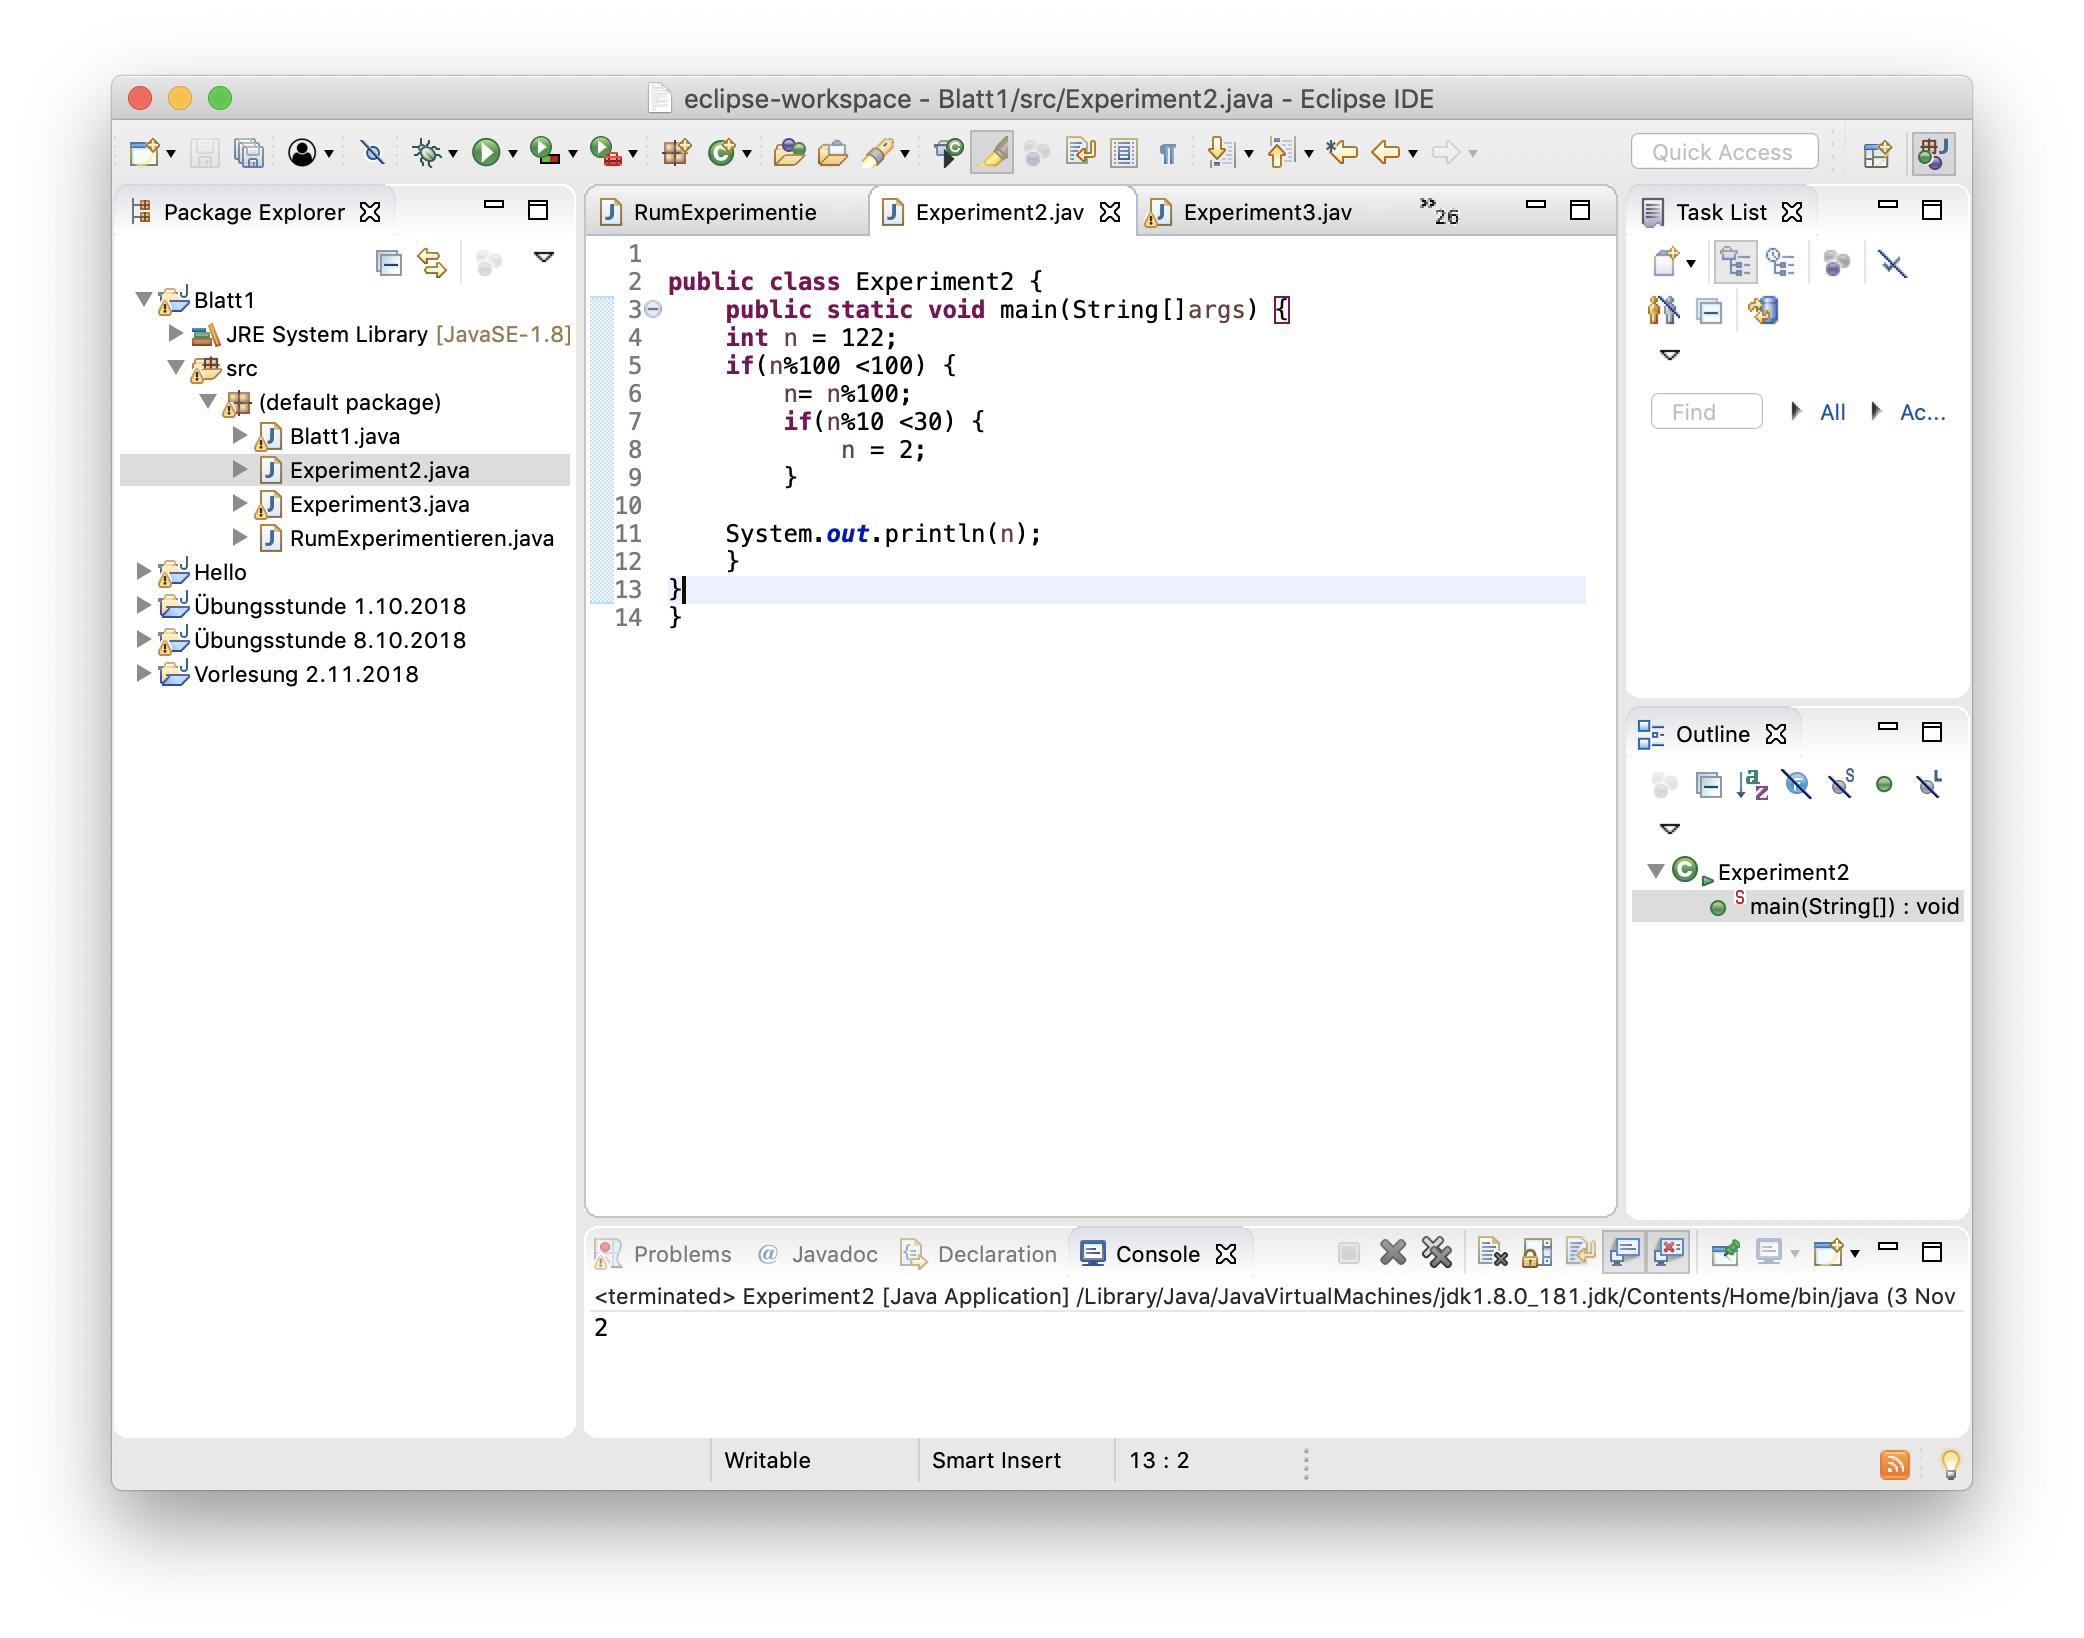Image resolution: width=2084 pixels, height=1638 pixels.
Task: Click the green Run button in toolbar
Action: [485, 152]
